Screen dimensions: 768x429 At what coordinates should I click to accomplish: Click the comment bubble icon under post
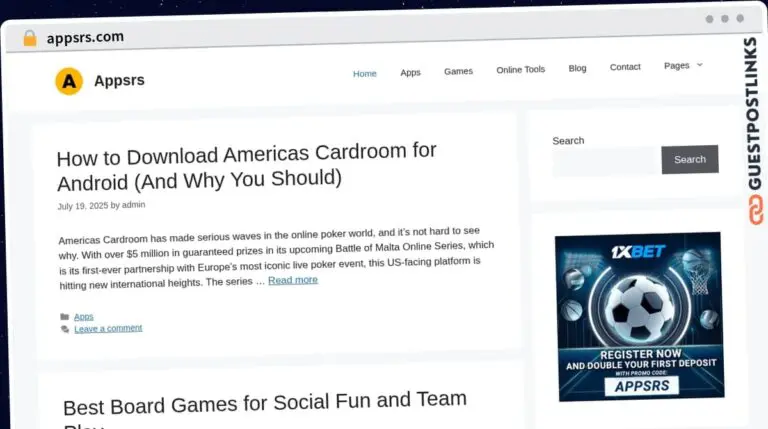tap(65, 328)
